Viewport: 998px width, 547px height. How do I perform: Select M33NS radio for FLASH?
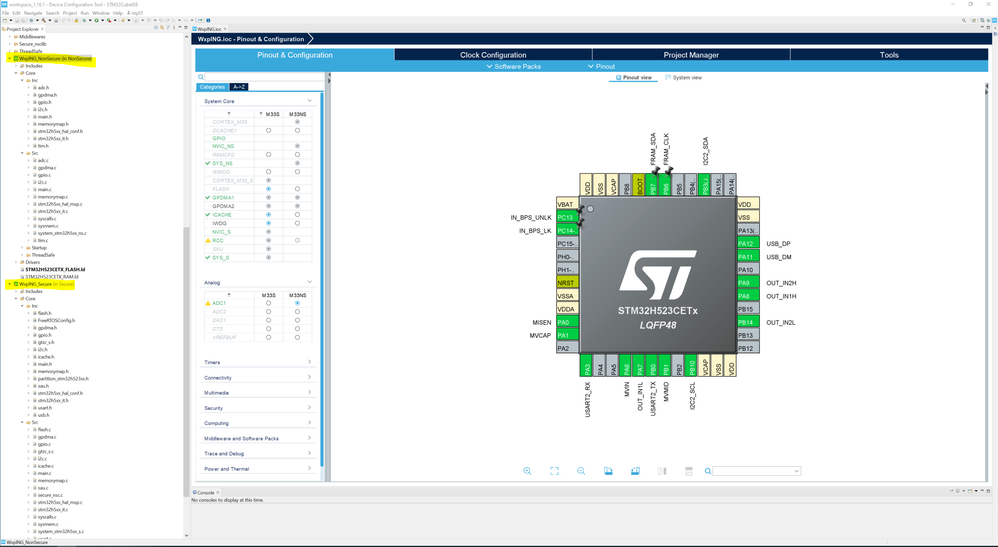pos(297,189)
